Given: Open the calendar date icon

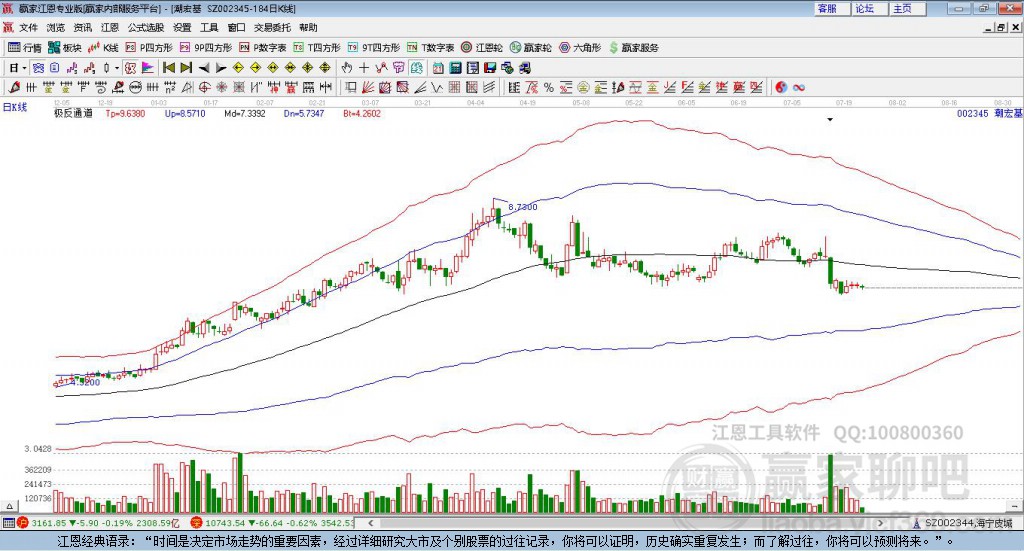Looking at the screenshot, I should [x=438, y=68].
